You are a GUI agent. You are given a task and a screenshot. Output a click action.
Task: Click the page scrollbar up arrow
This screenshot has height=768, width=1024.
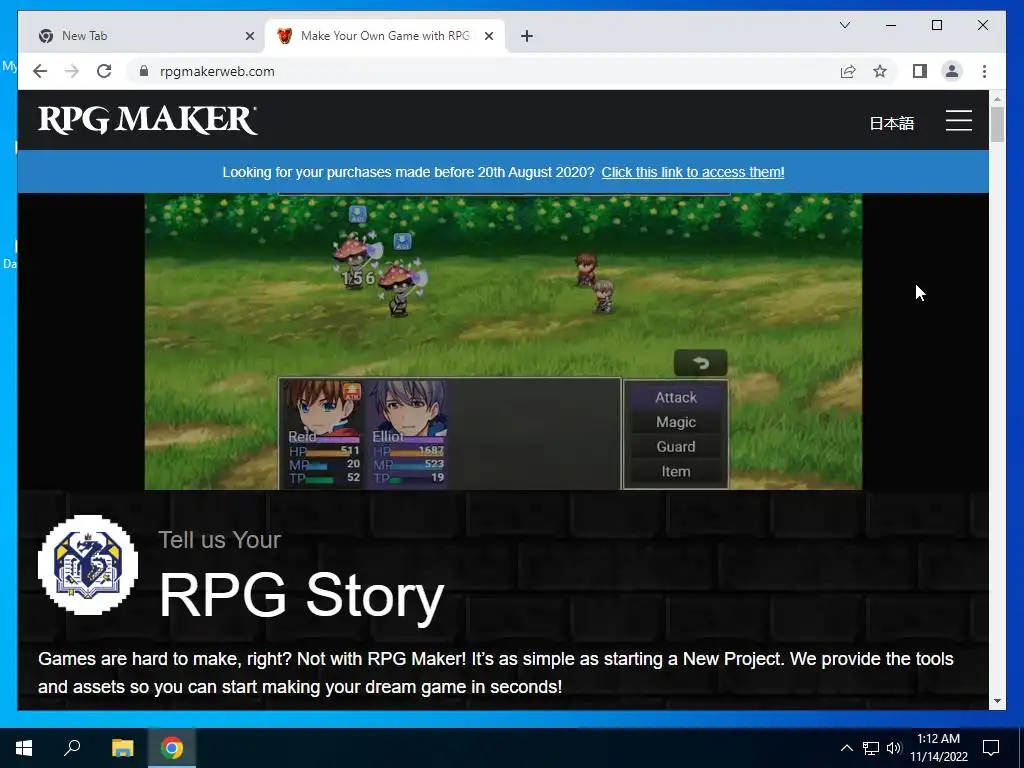point(997,99)
